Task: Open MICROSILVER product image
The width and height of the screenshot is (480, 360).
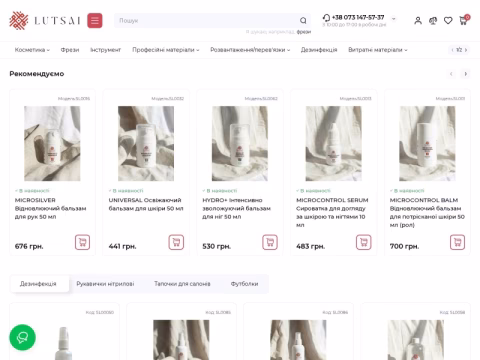Action: [52, 143]
